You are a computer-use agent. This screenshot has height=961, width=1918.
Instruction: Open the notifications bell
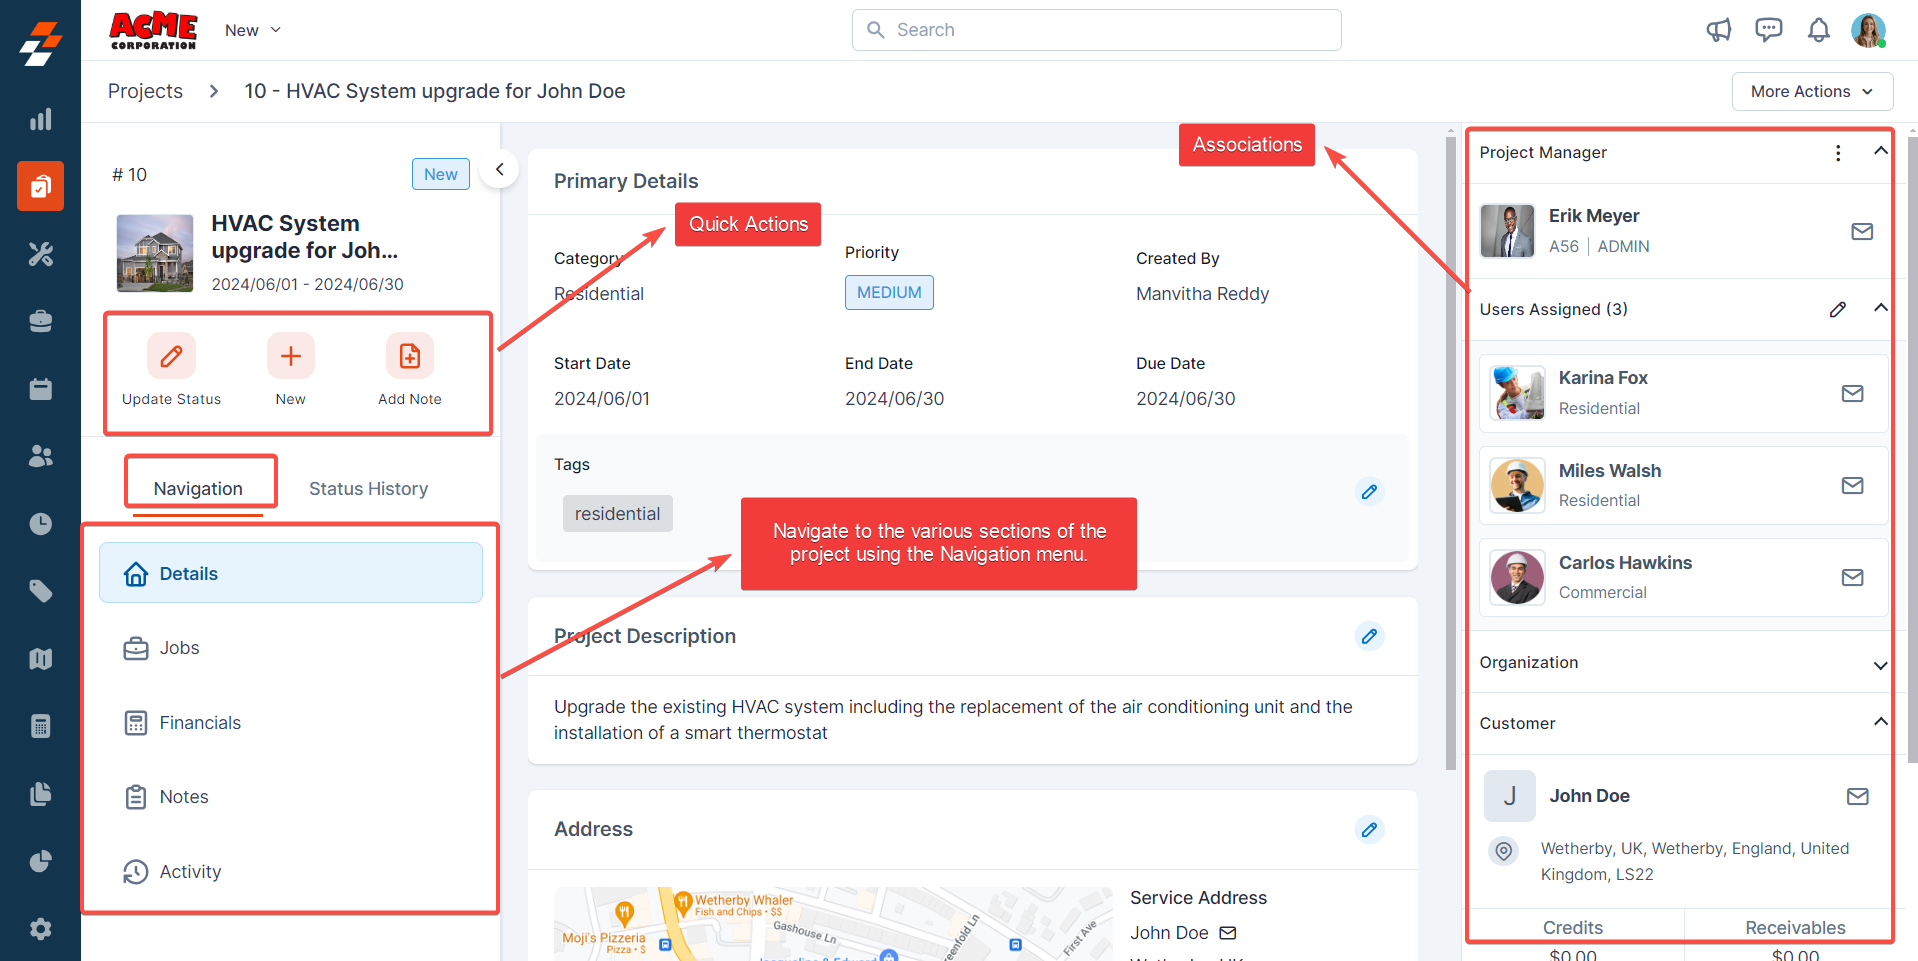(x=1818, y=30)
